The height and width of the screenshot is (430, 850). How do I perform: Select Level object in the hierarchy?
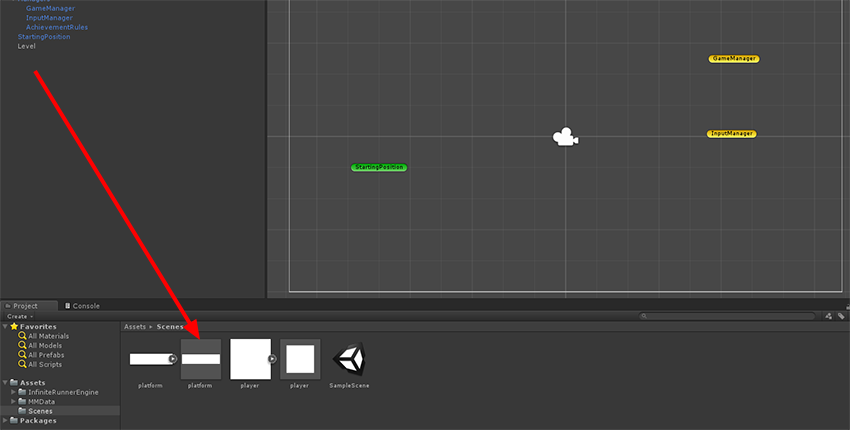[26, 46]
